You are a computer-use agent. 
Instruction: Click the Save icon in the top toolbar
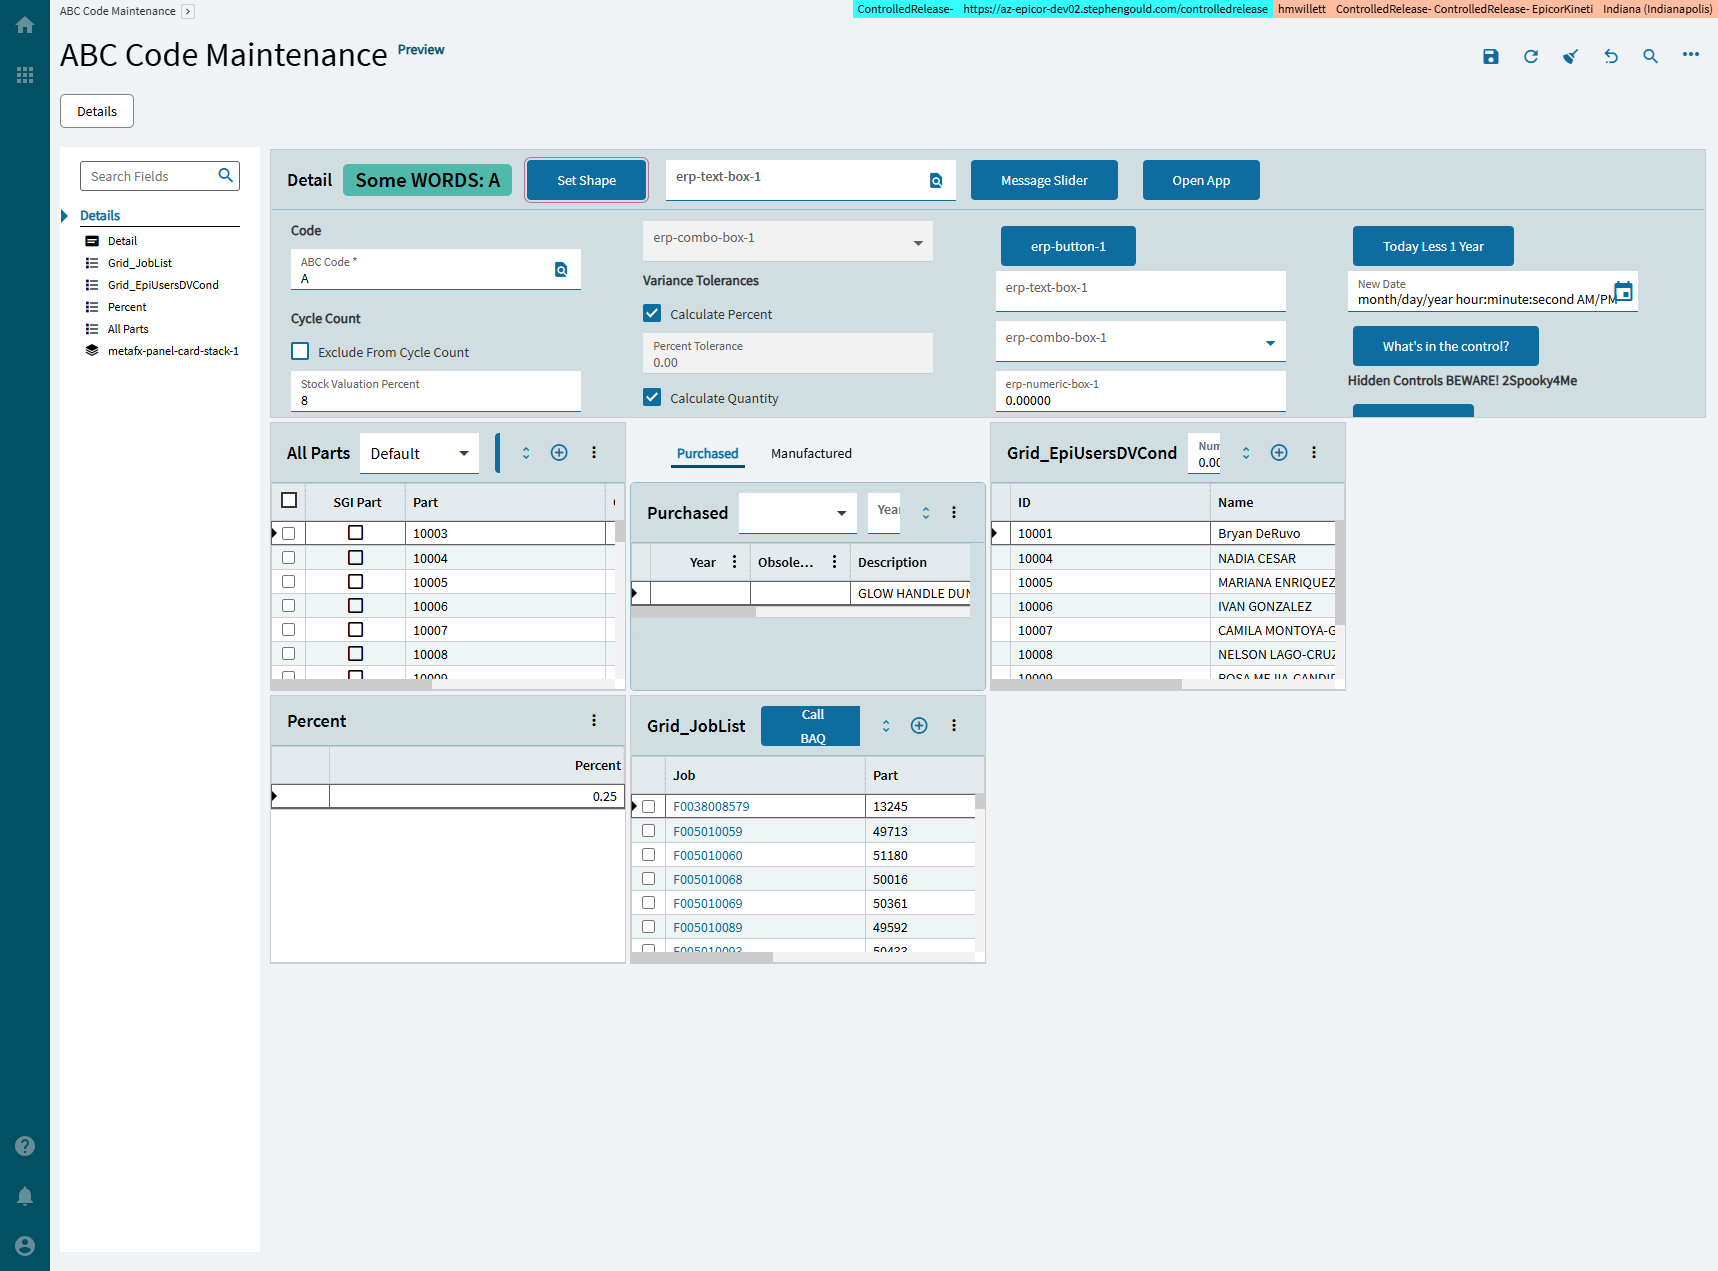[x=1490, y=57]
